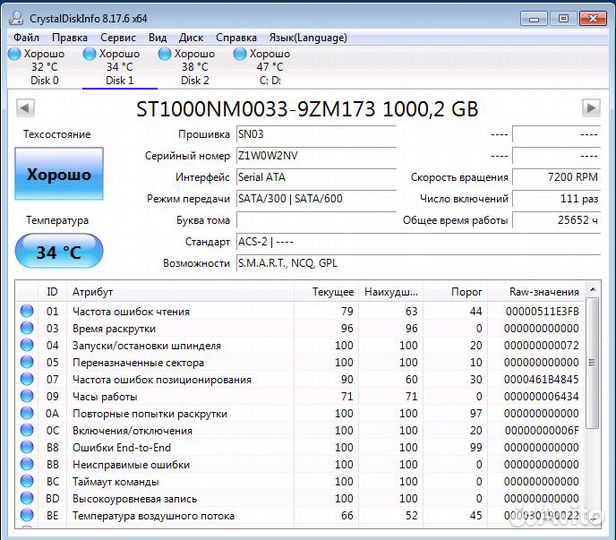Click the status icon for attribute 07
Viewport: 616px width, 540px height.
point(27,379)
